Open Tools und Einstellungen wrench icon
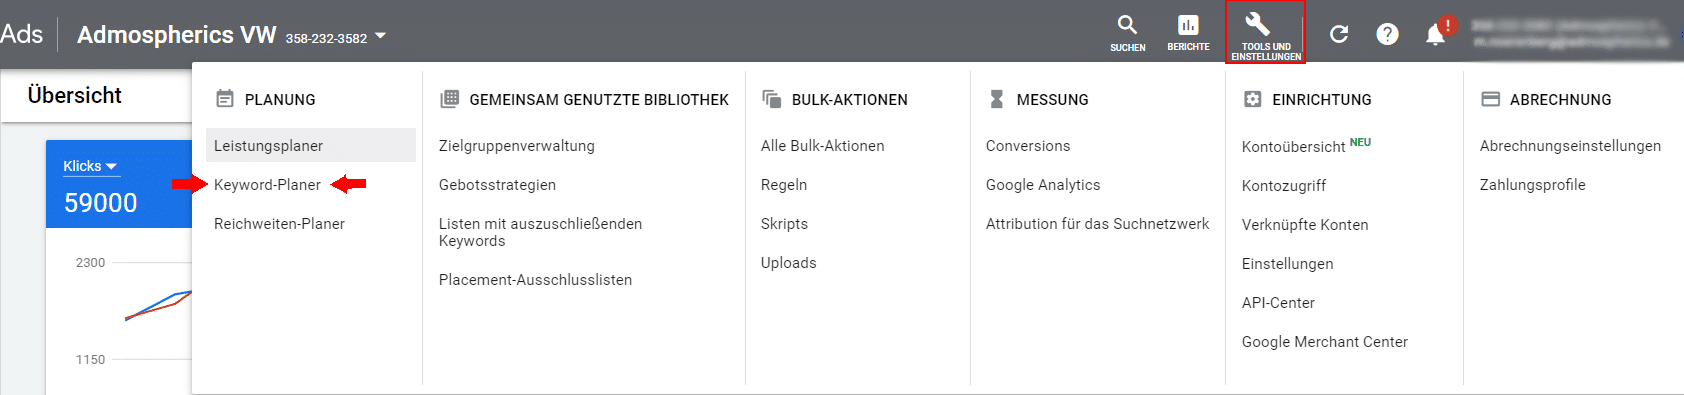This screenshot has height=395, width=1684. click(1257, 24)
